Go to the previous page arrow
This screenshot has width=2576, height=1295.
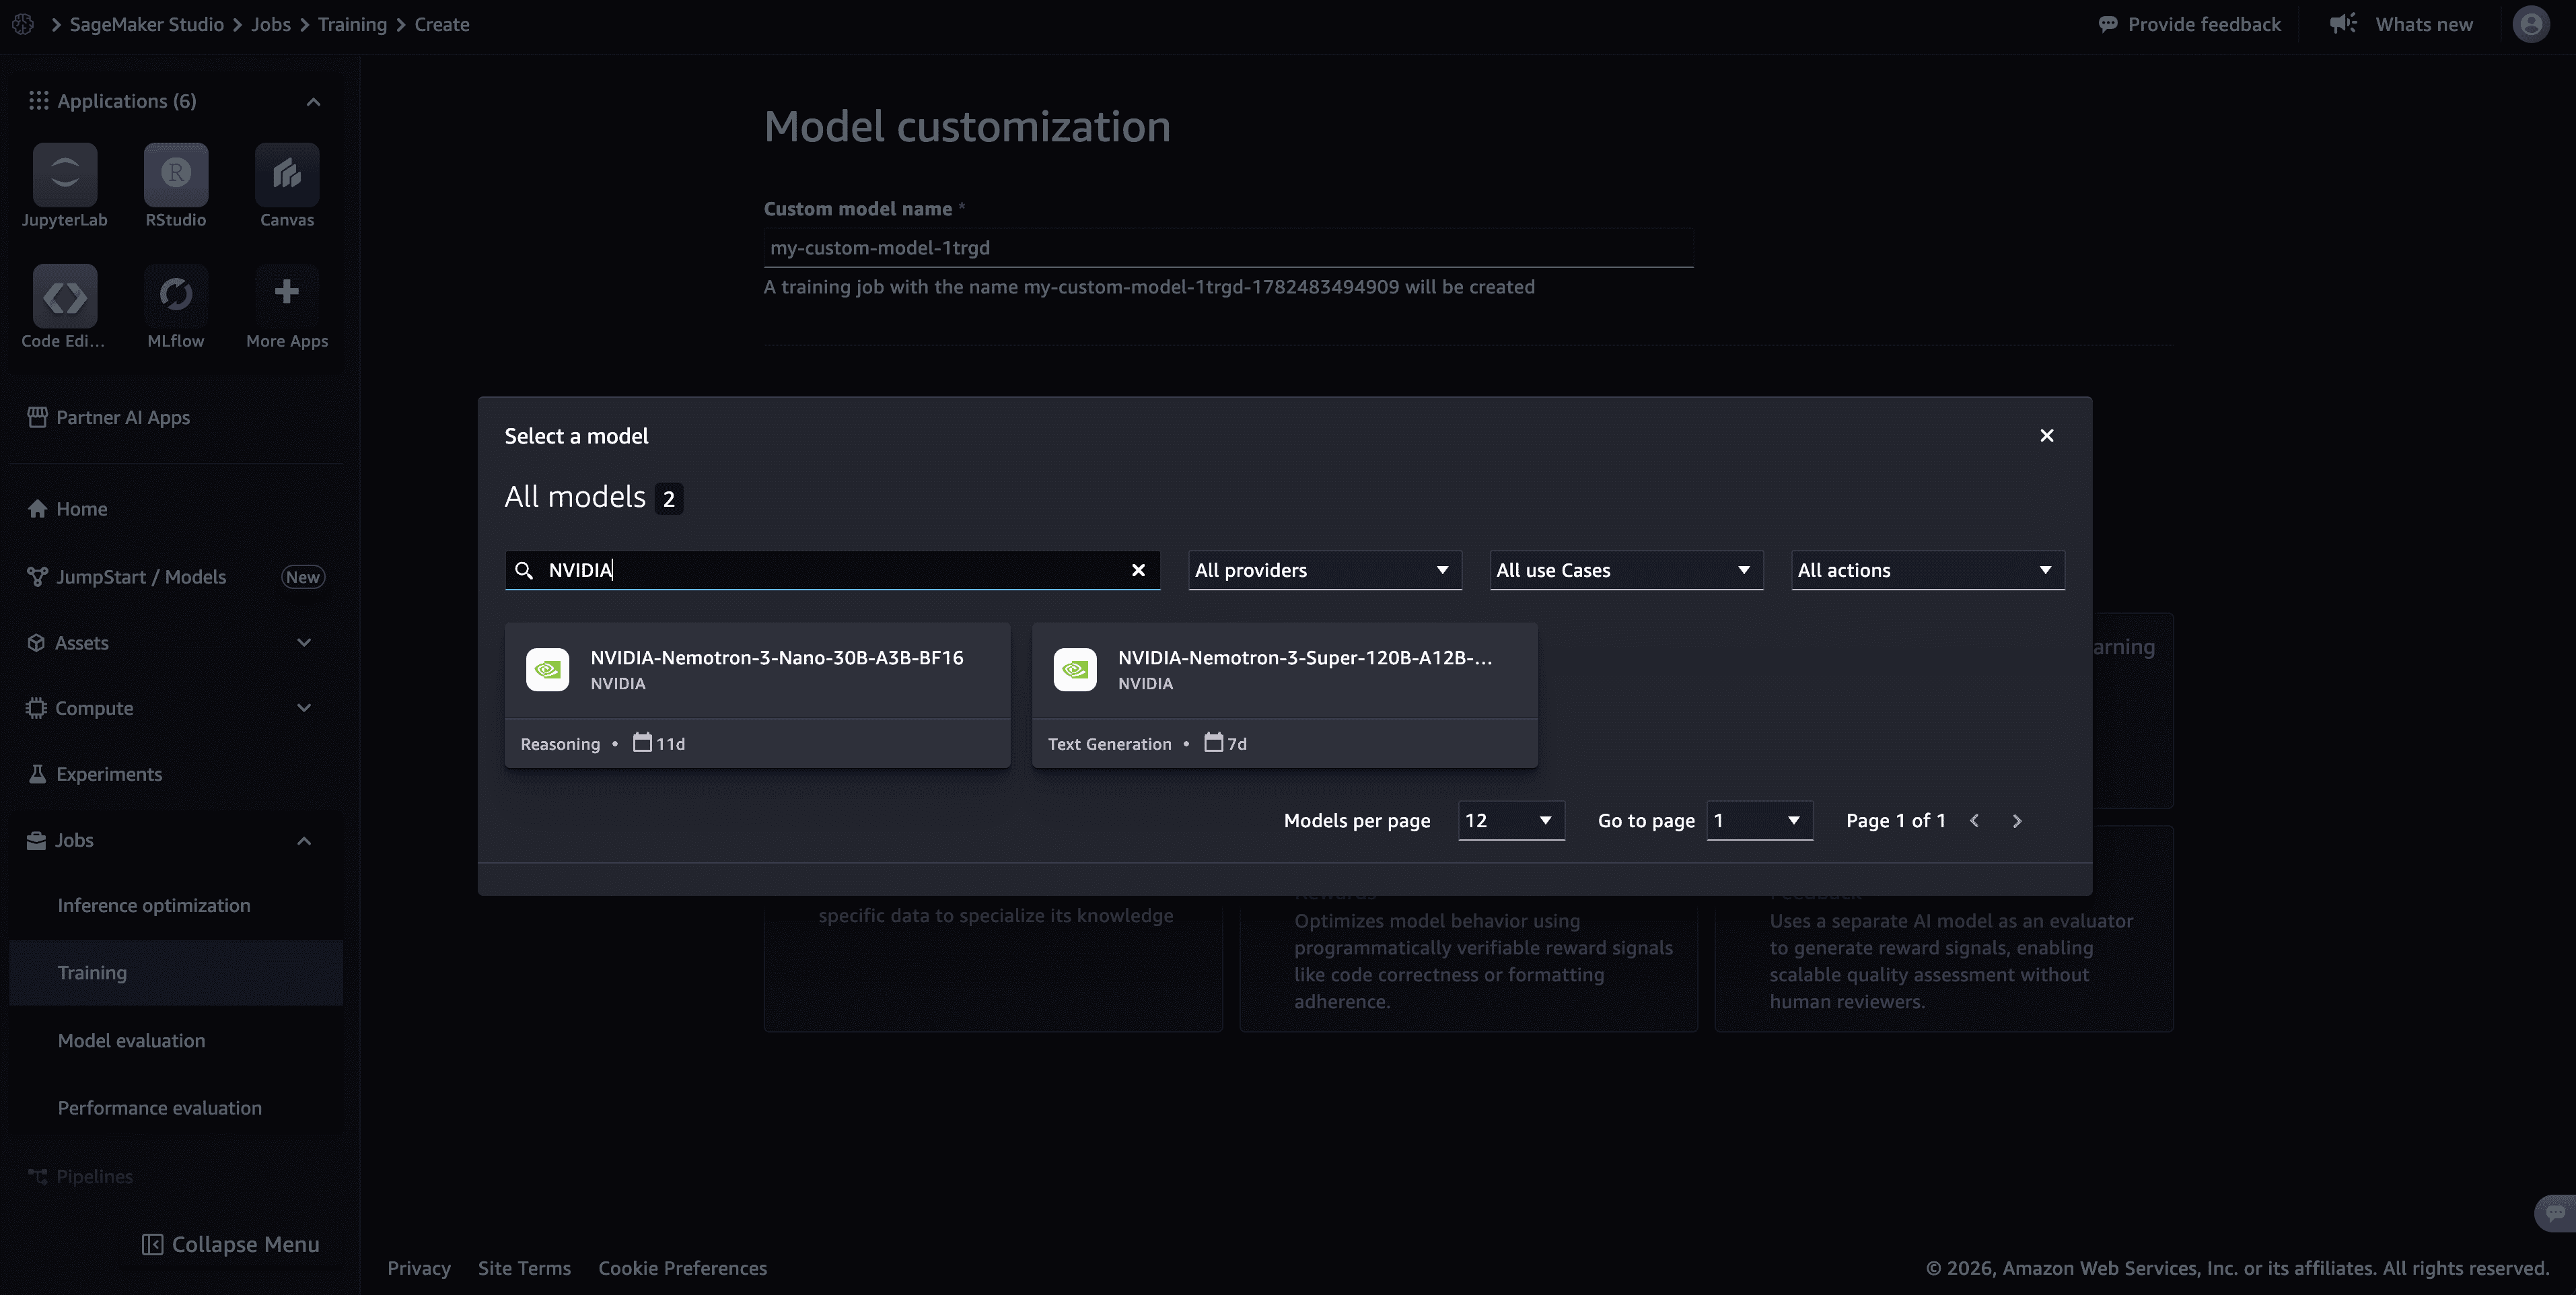[x=1974, y=821]
